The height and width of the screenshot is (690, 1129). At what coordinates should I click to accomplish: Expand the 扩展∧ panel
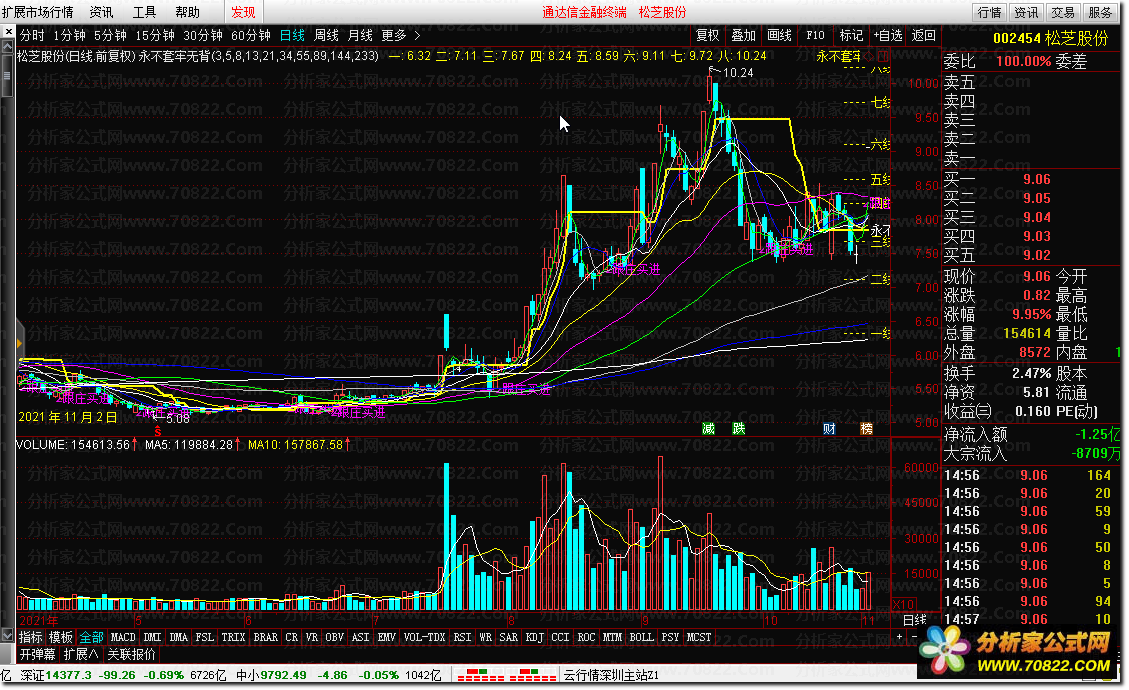tap(81, 654)
